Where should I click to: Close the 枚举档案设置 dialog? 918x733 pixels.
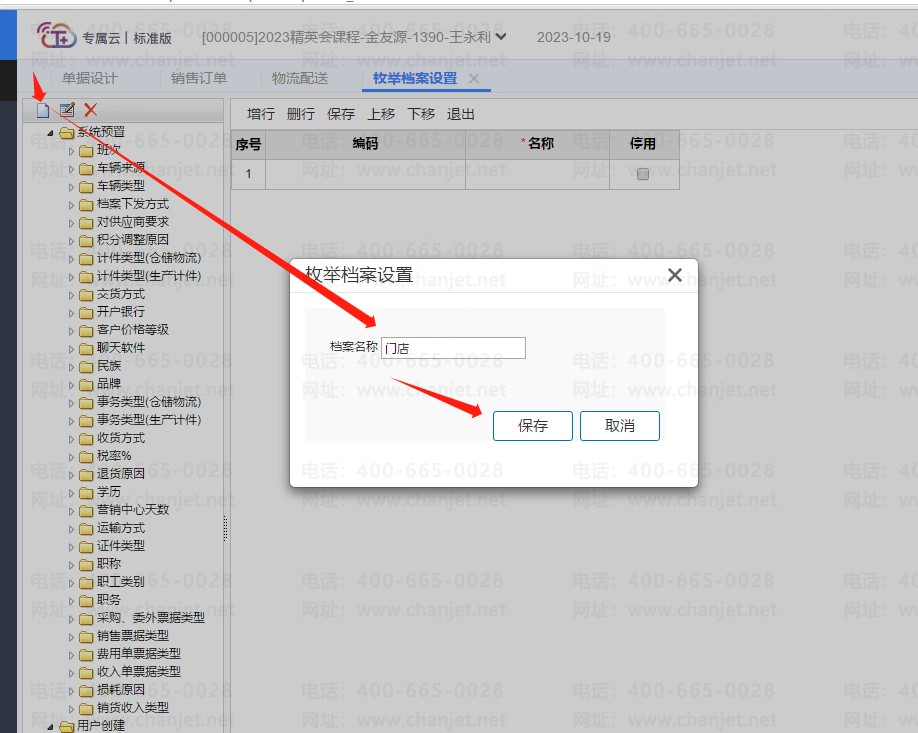[x=674, y=275]
